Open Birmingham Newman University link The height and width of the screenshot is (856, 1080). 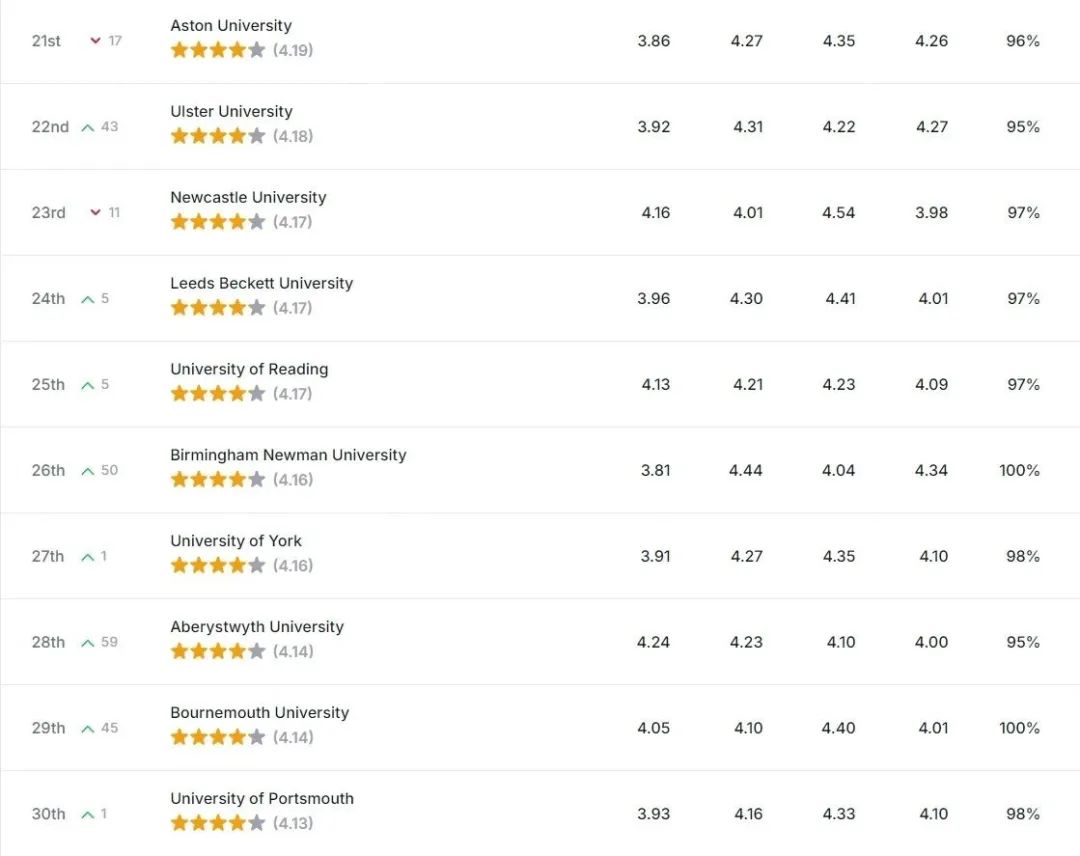288,455
